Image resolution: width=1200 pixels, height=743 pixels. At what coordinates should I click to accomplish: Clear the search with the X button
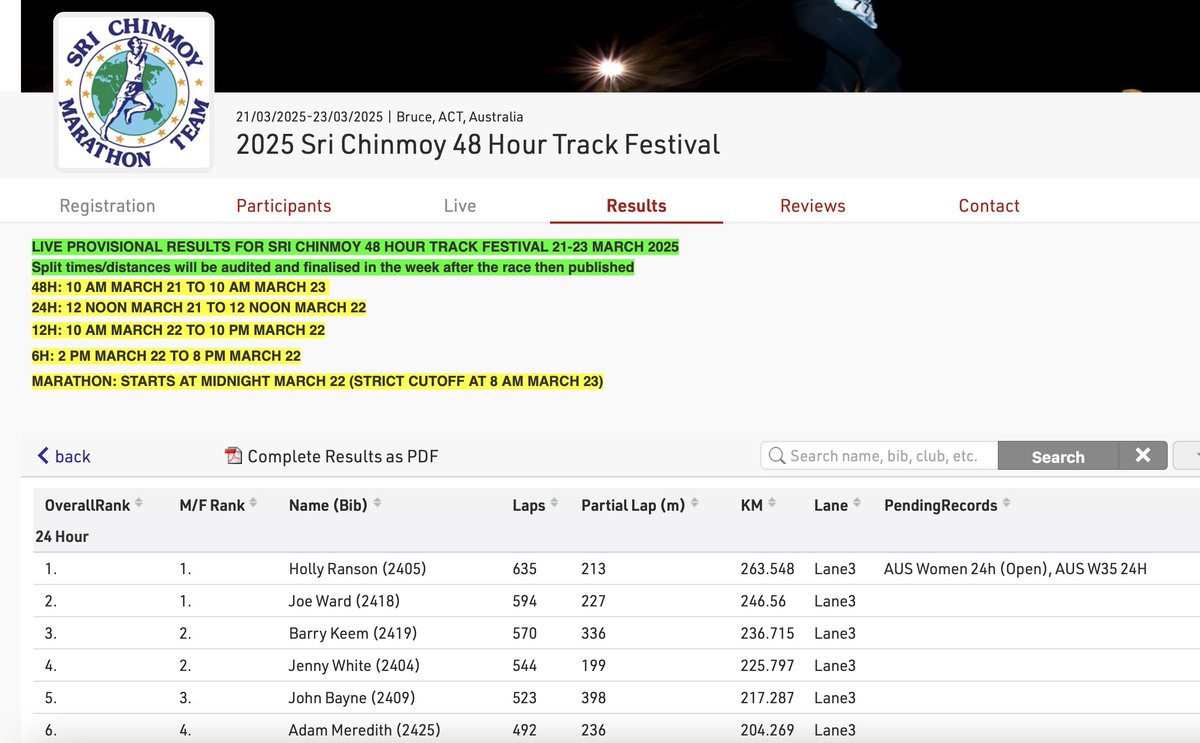[1143, 456]
